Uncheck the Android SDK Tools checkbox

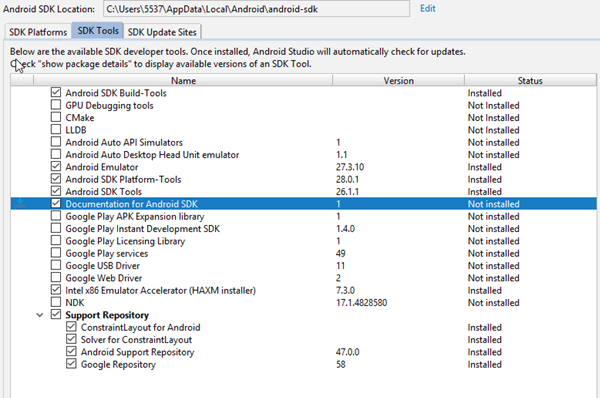[x=56, y=191]
